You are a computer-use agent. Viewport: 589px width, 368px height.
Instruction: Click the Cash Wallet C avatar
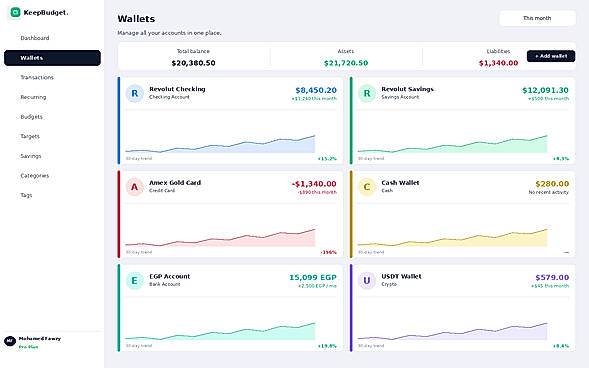pos(367,187)
